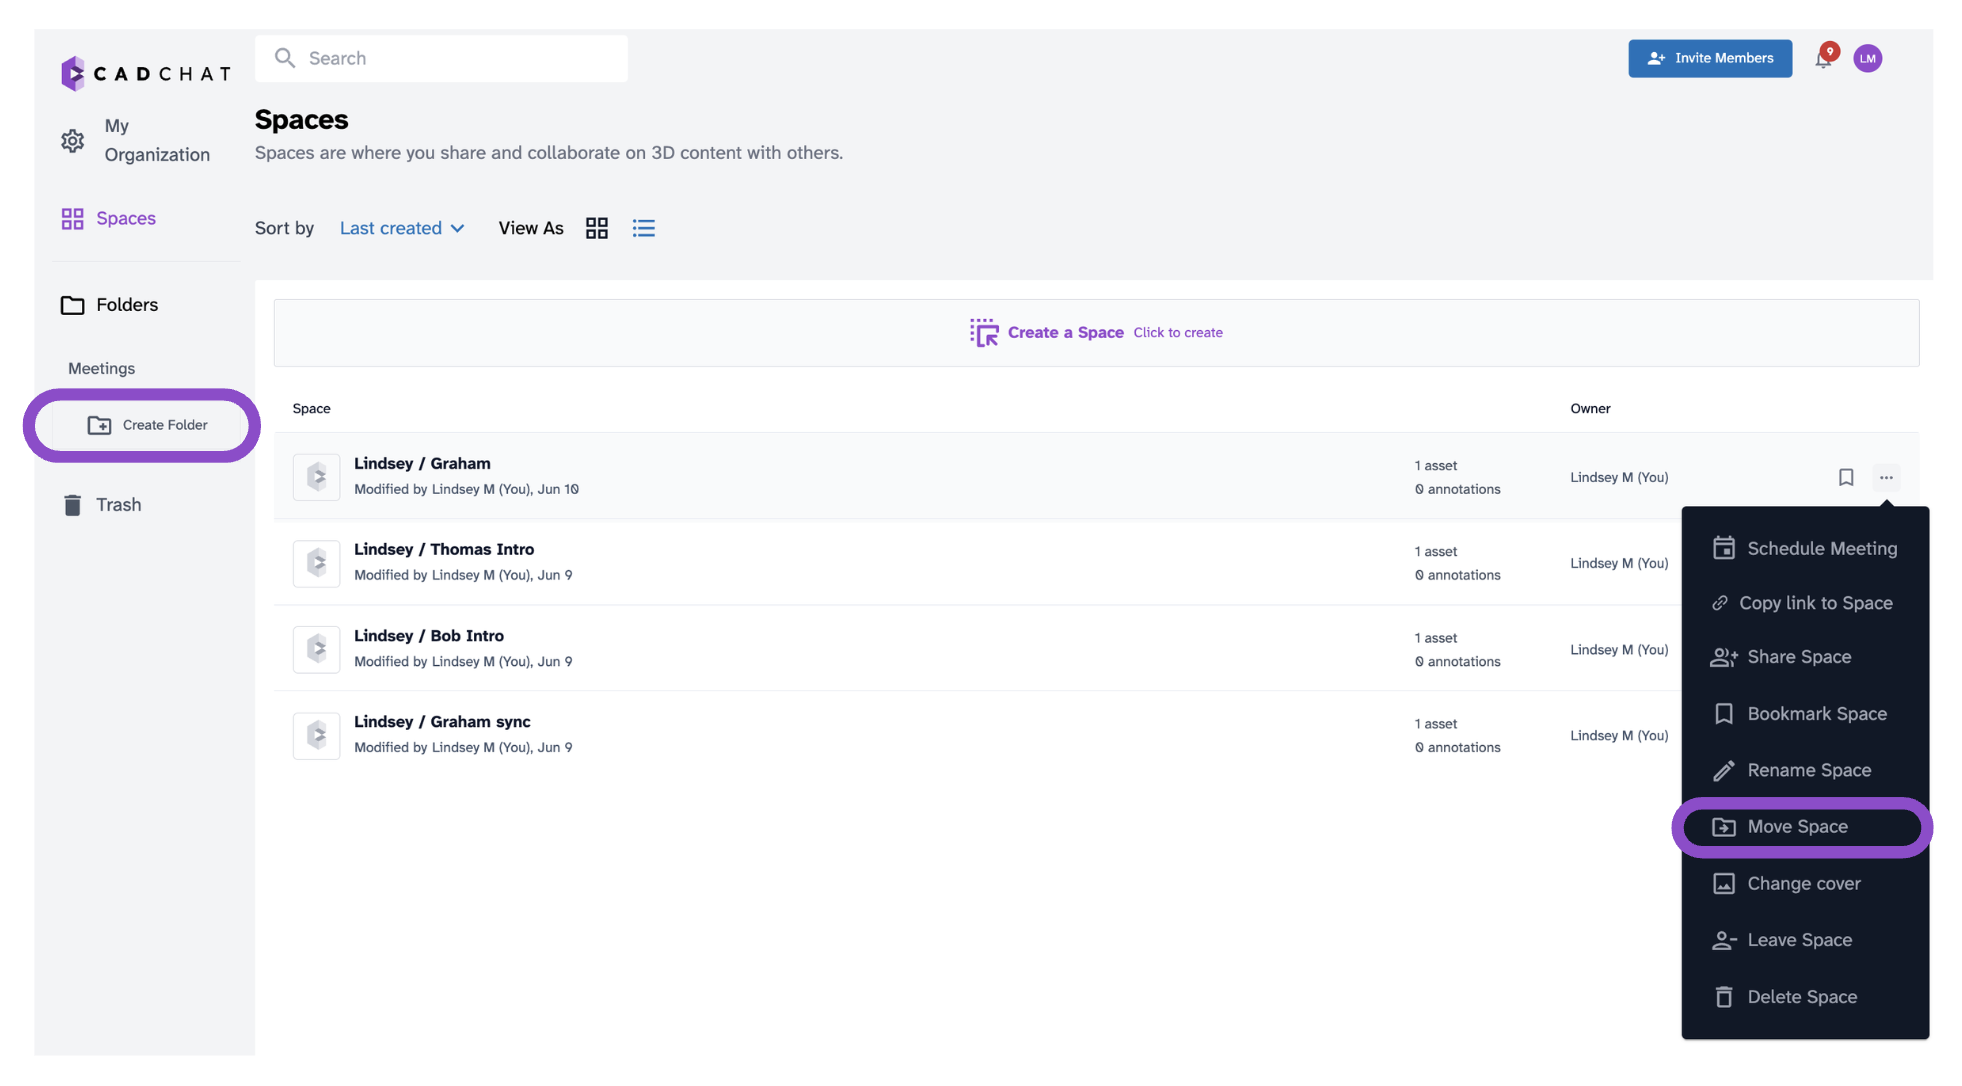Open notifications bell
The height and width of the screenshot is (1086, 1962).
pyautogui.click(x=1823, y=58)
